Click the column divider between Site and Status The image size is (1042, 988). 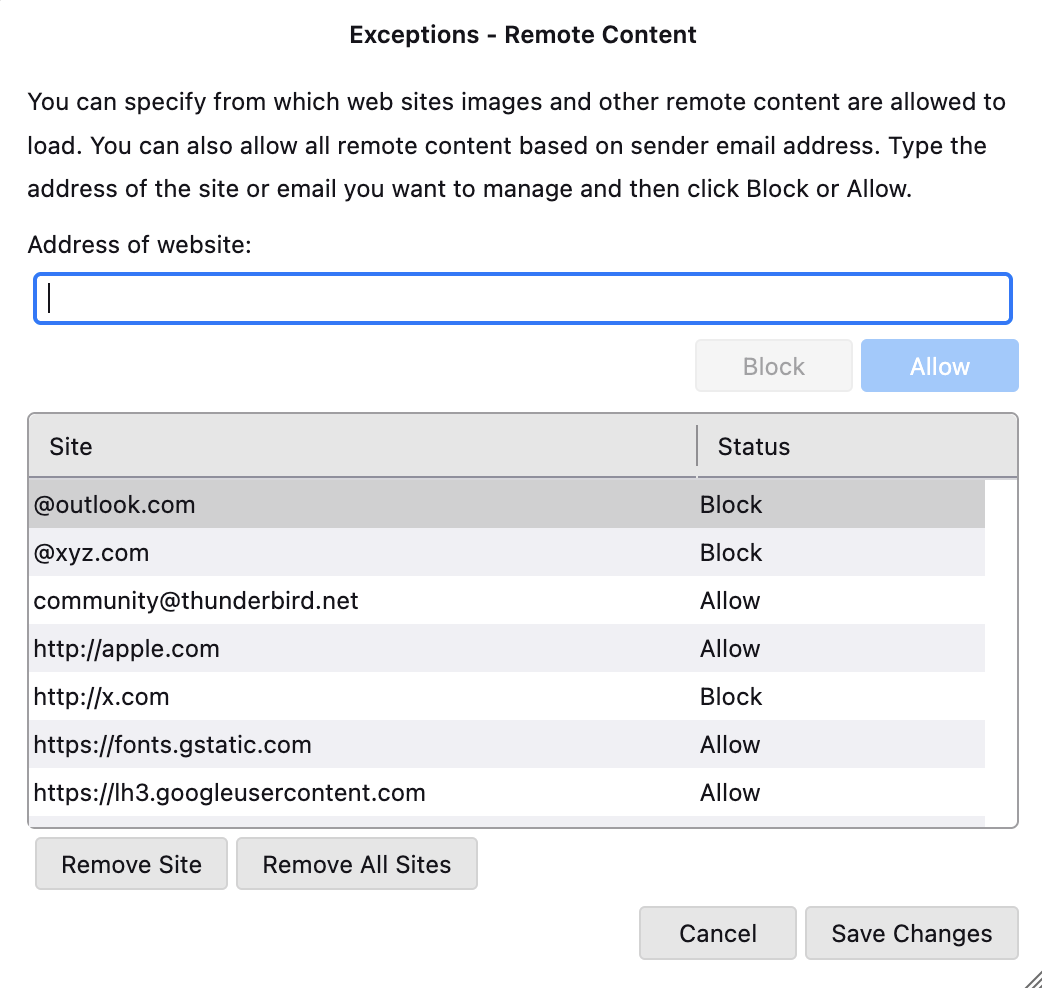click(x=697, y=446)
